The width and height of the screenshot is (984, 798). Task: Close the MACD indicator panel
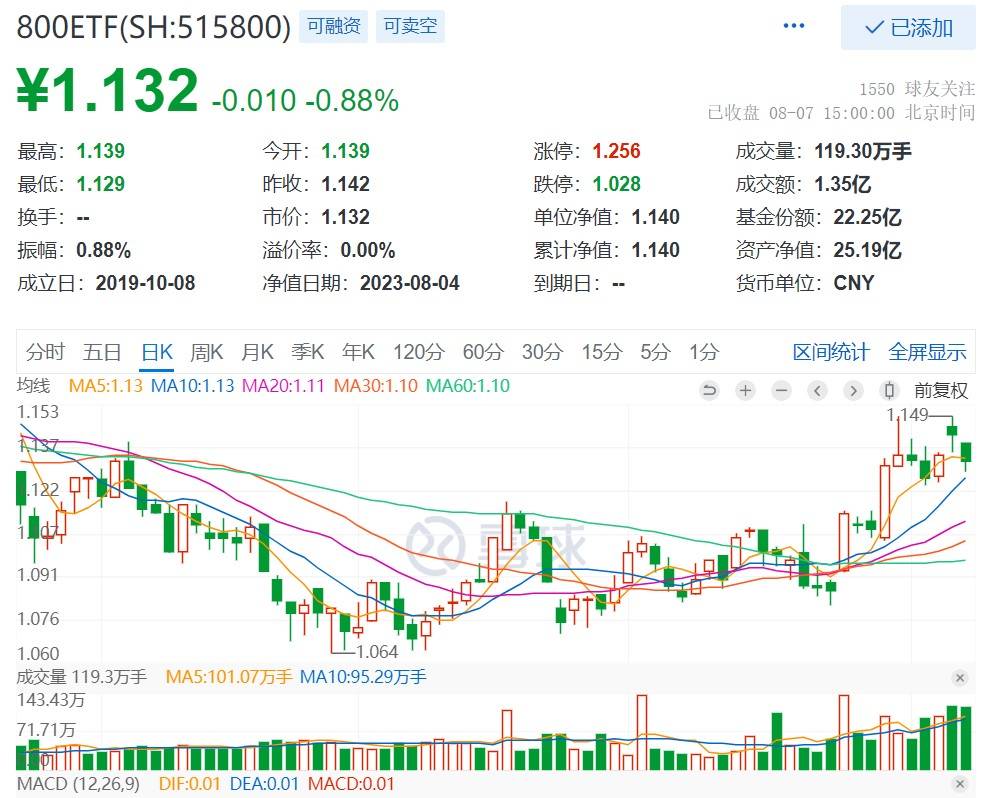pyautogui.click(x=960, y=785)
